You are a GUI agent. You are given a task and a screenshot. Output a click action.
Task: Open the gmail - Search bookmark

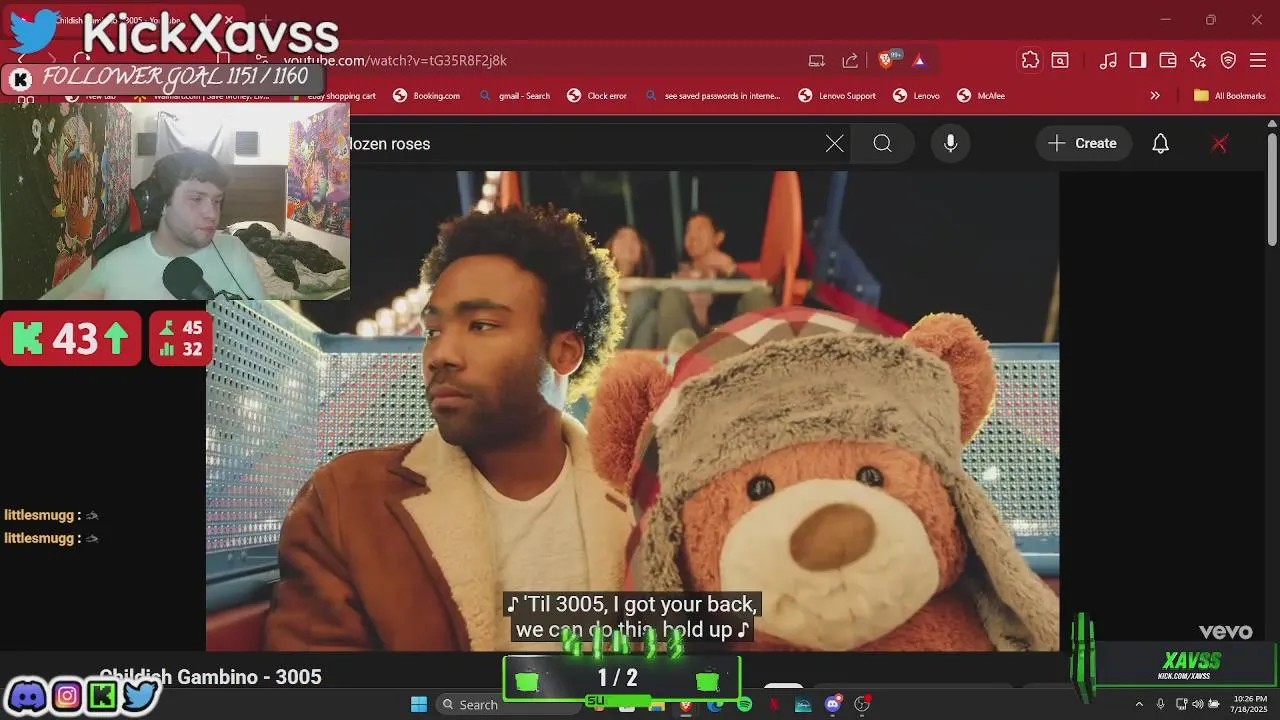[515, 96]
